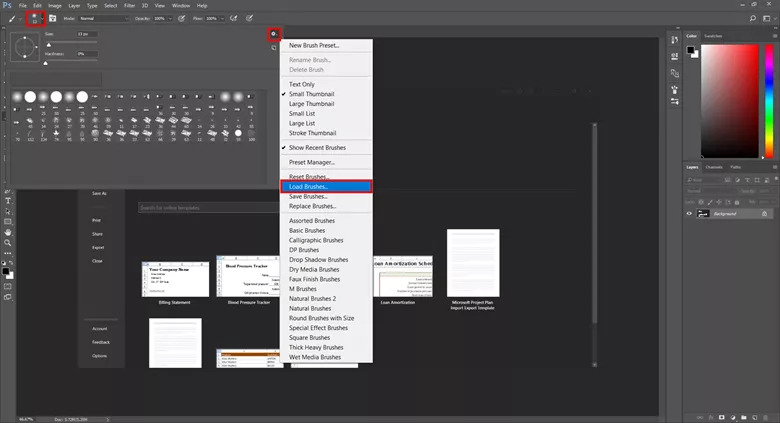
Task: Select the Zoom tool in toolbar
Action: tap(8, 243)
